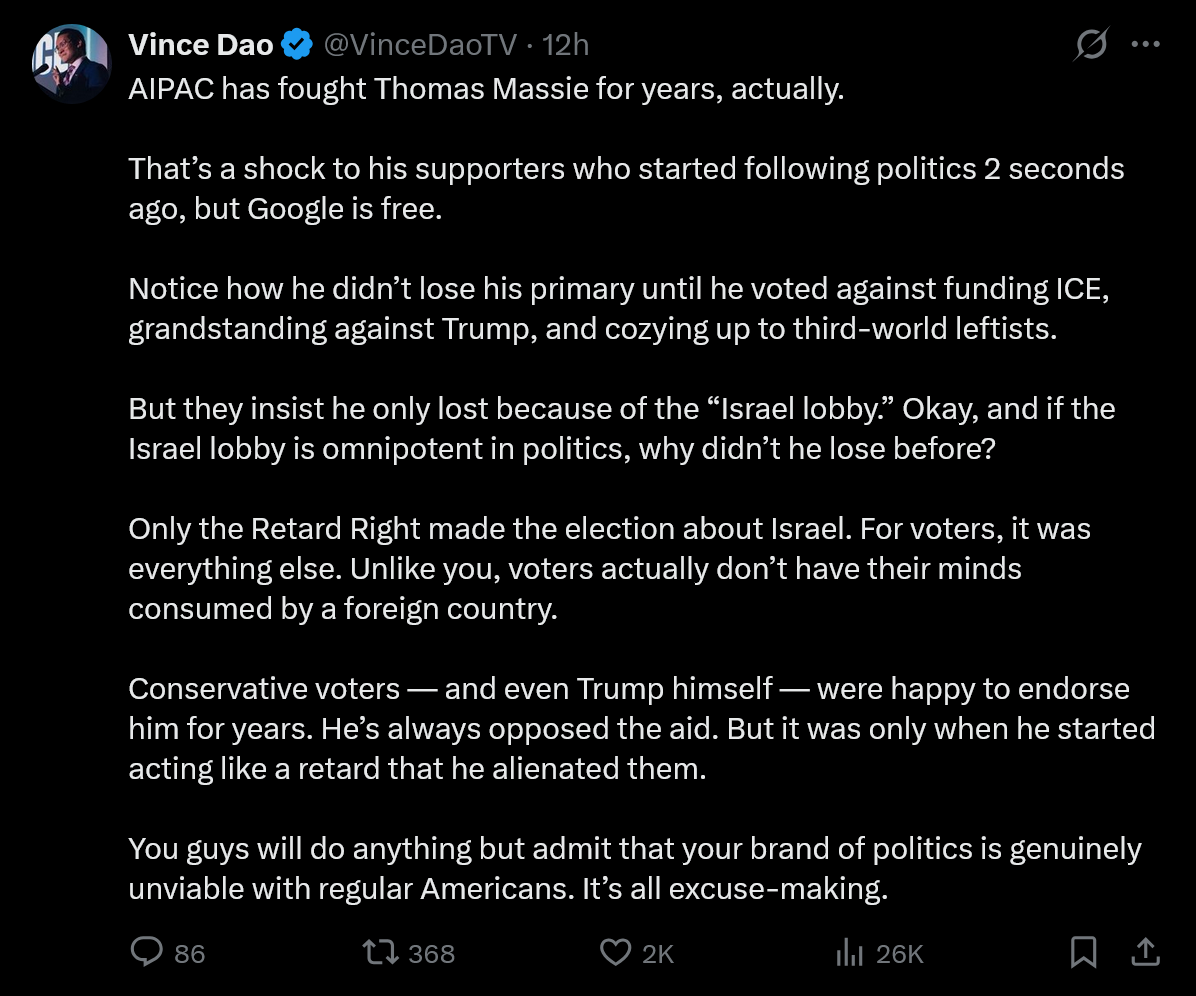Open the share post menu
1196x996 pixels.
[1145, 952]
